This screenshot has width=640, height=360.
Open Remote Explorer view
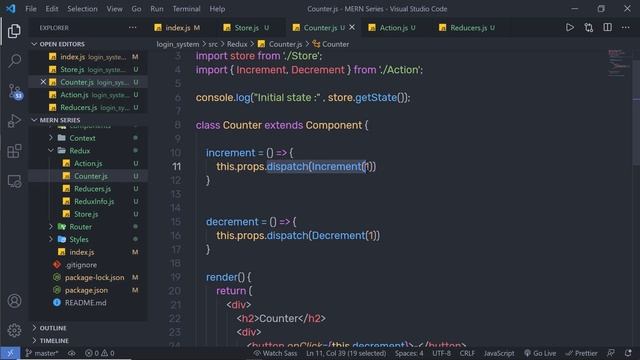point(14,181)
